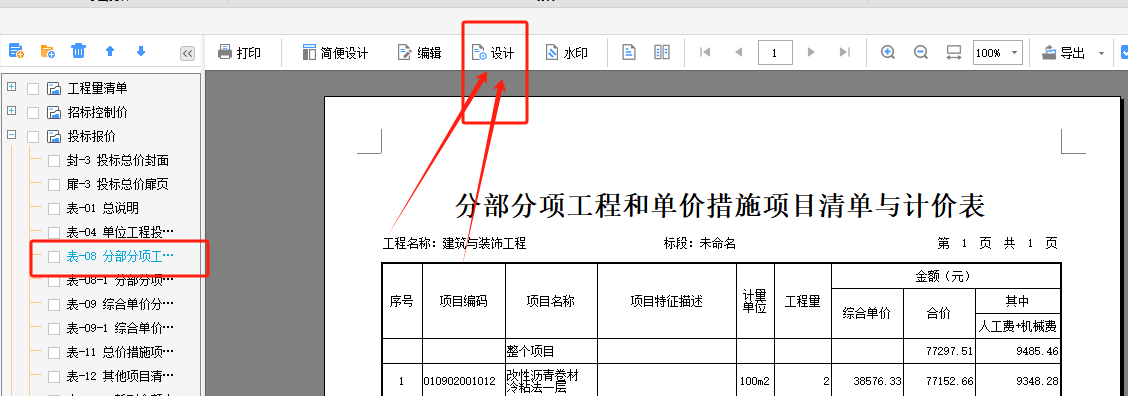The image size is (1128, 396).
Task: Open report 表-11 总价措施项…
Action: (x=120, y=352)
